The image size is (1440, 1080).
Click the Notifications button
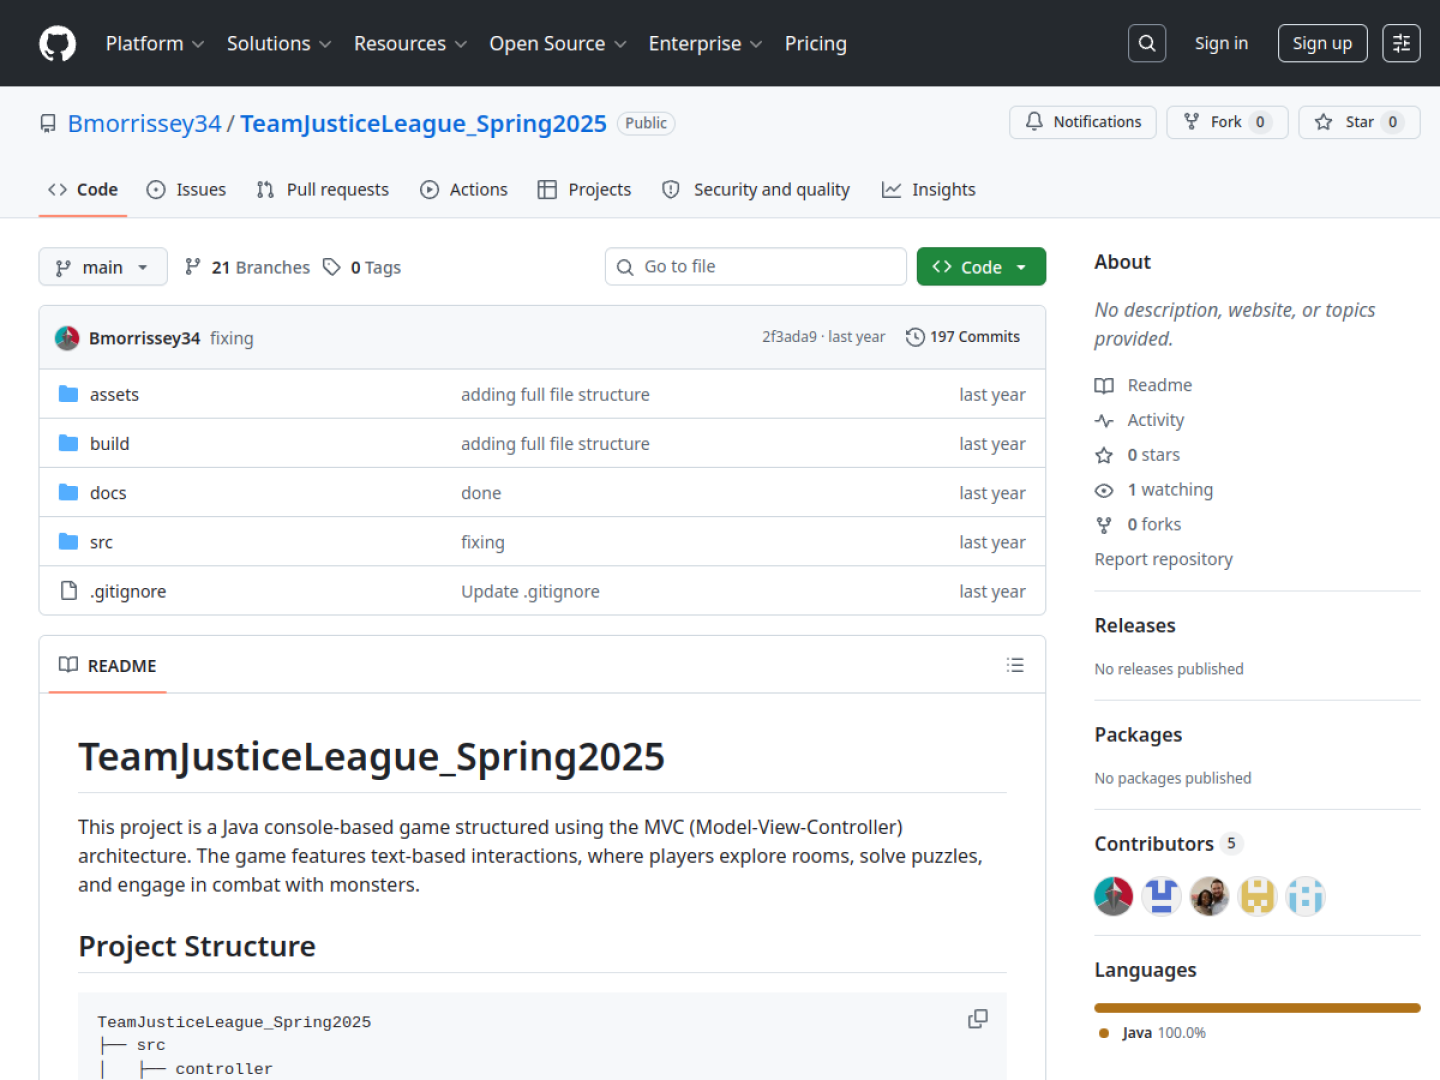pos(1083,122)
